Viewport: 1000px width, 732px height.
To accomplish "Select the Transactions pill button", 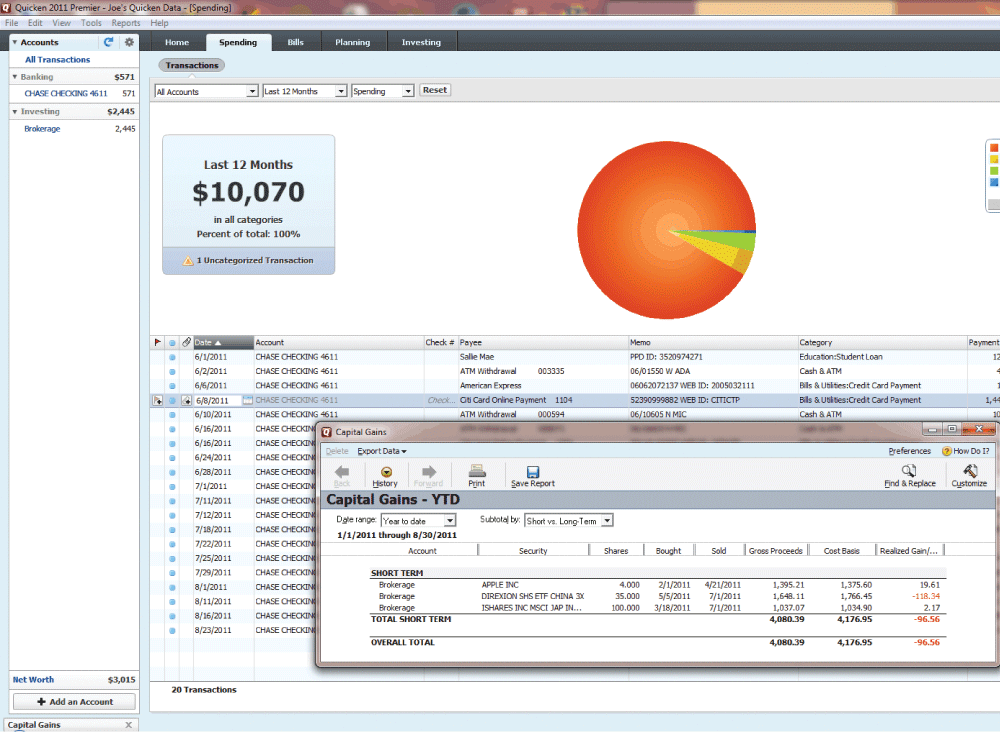I will pos(191,65).
